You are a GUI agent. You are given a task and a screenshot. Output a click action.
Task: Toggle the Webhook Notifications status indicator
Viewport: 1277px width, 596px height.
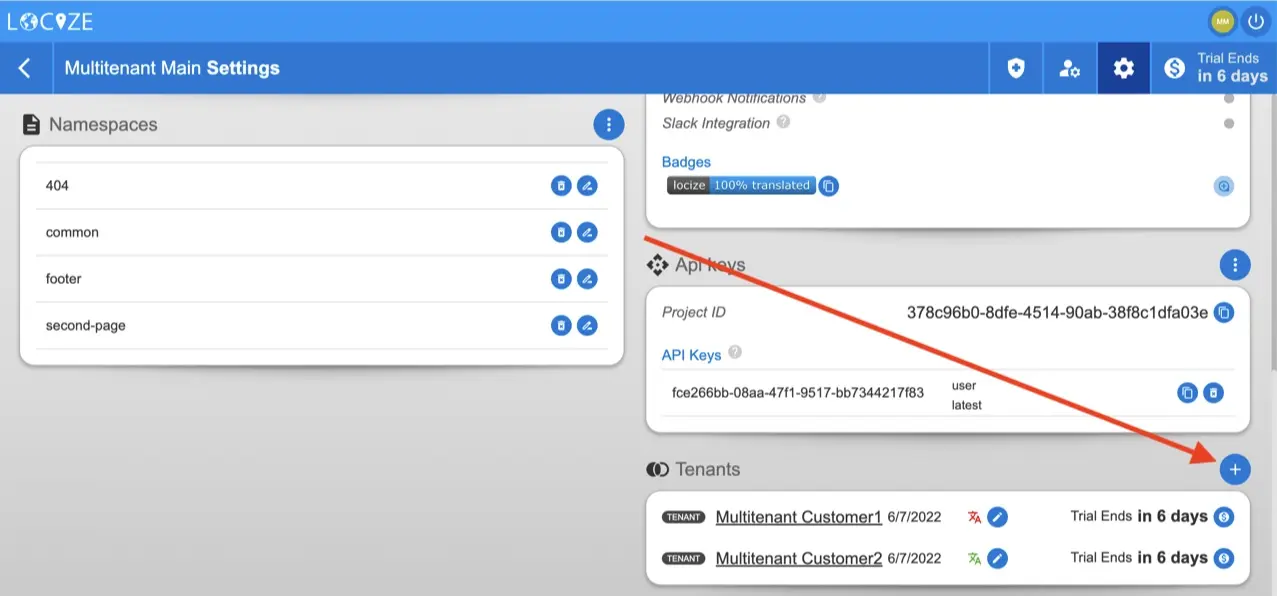click(1229, 99)
